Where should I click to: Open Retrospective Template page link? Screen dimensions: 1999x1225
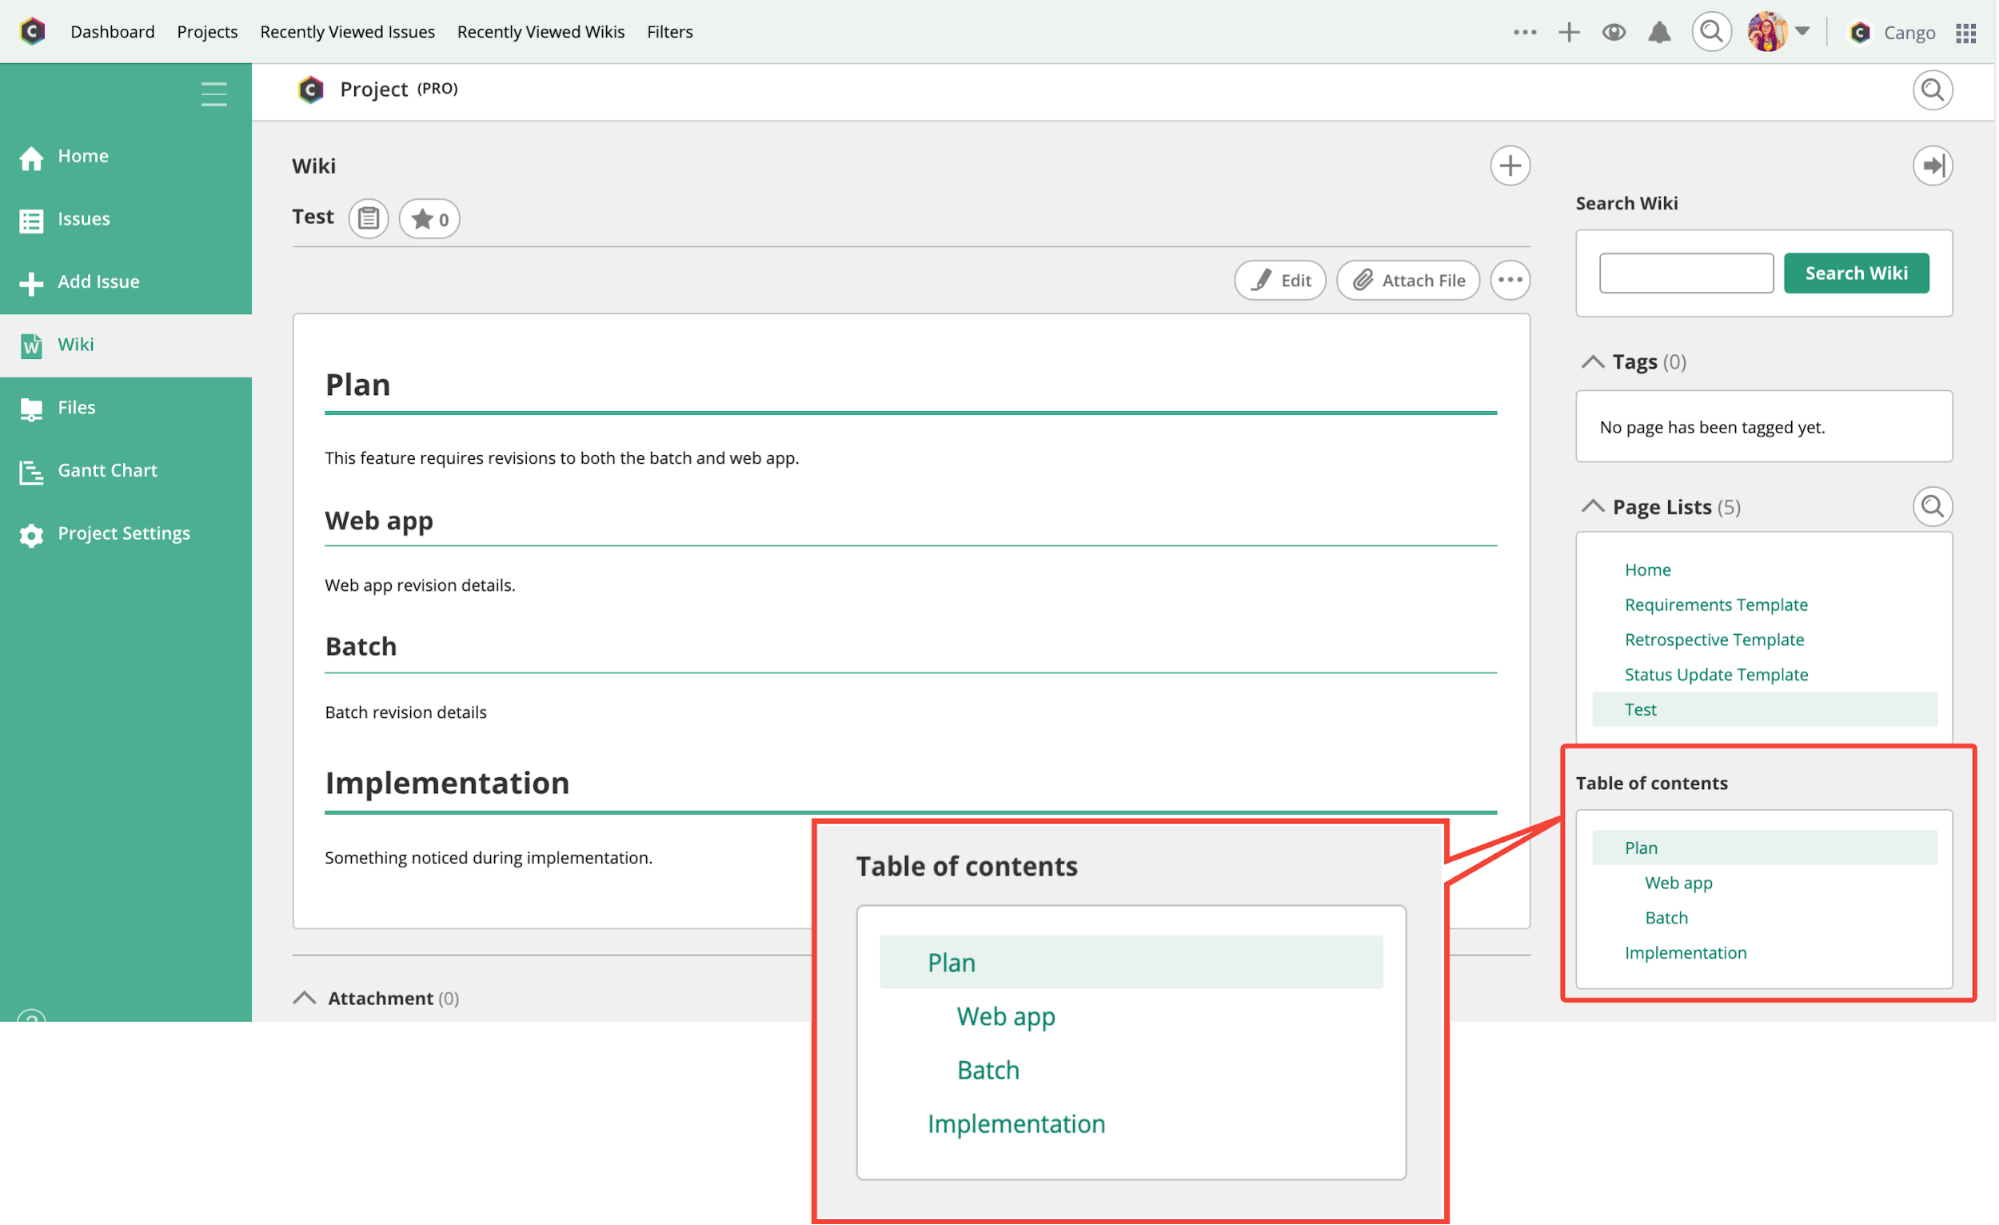click(x=1714, y=640)
